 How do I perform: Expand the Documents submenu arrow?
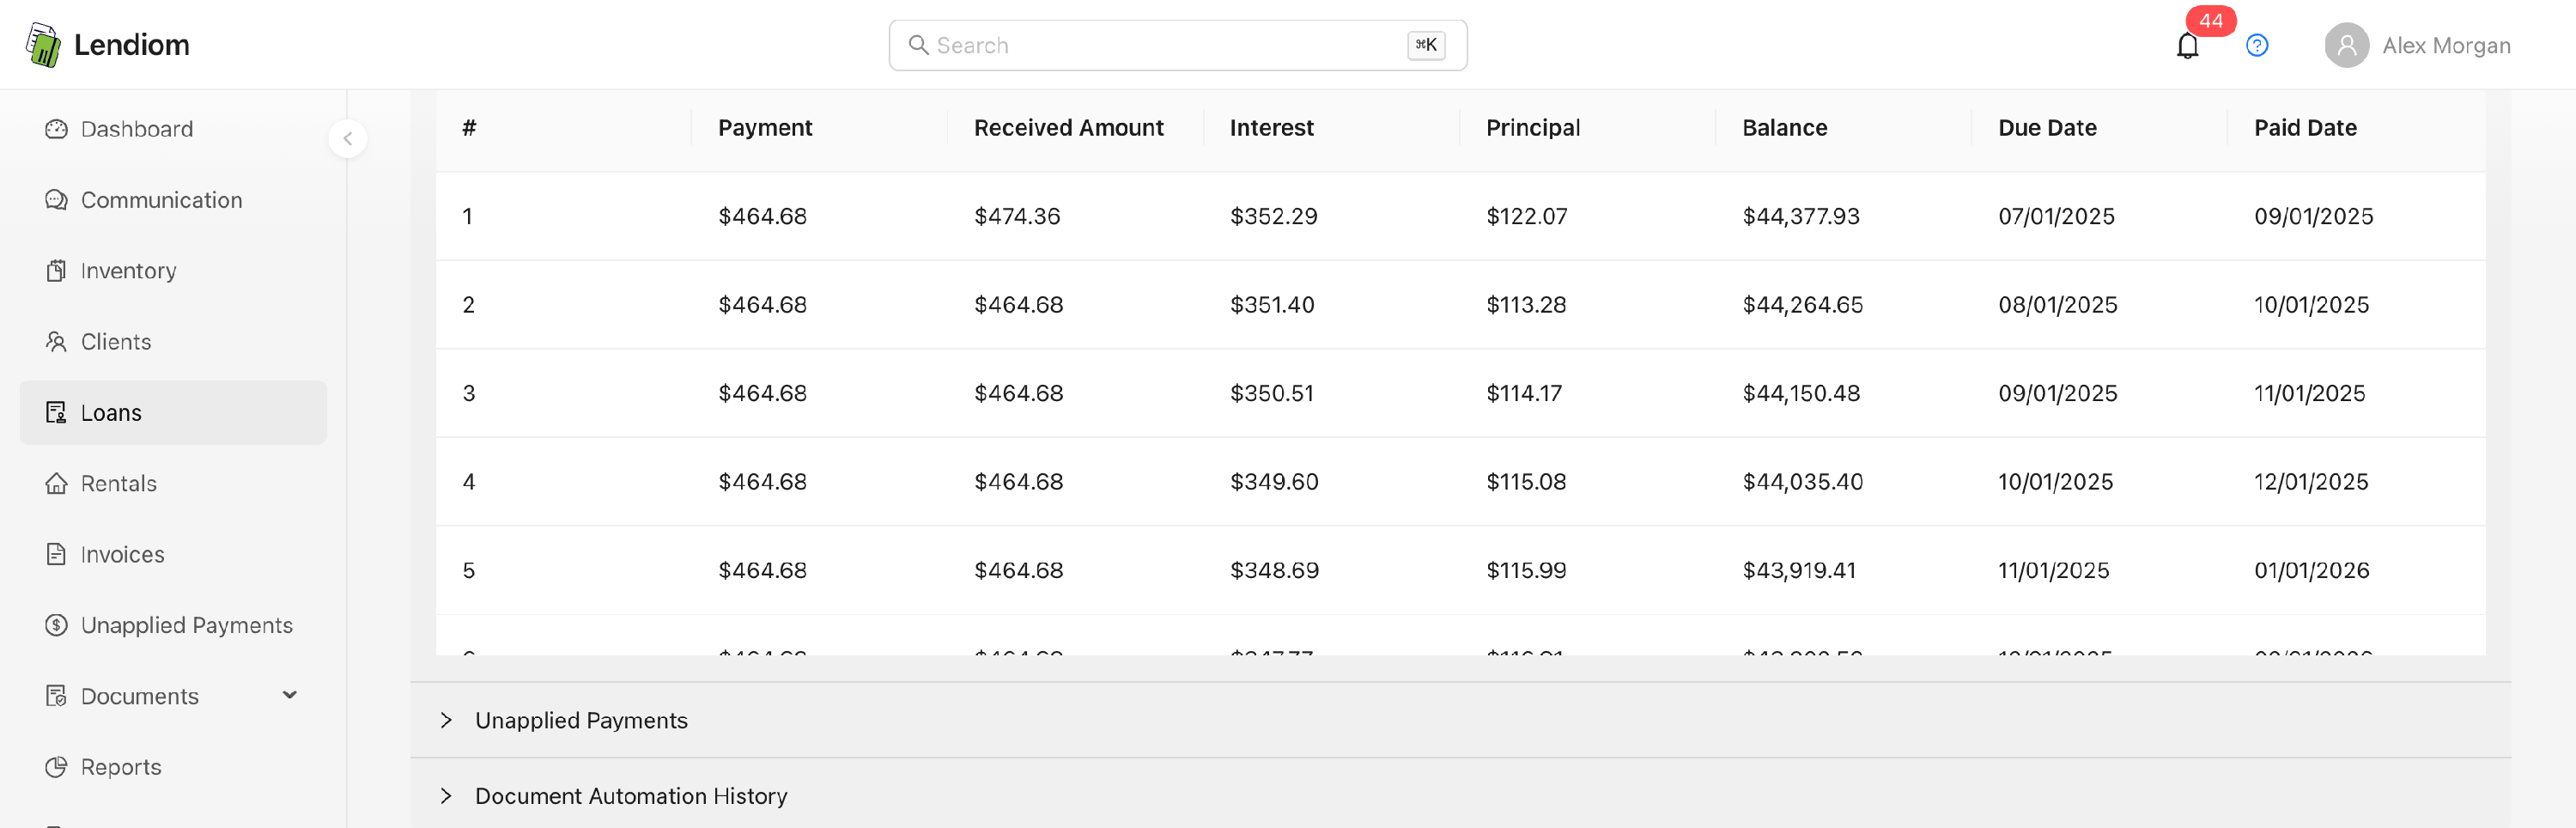point(290,695)
